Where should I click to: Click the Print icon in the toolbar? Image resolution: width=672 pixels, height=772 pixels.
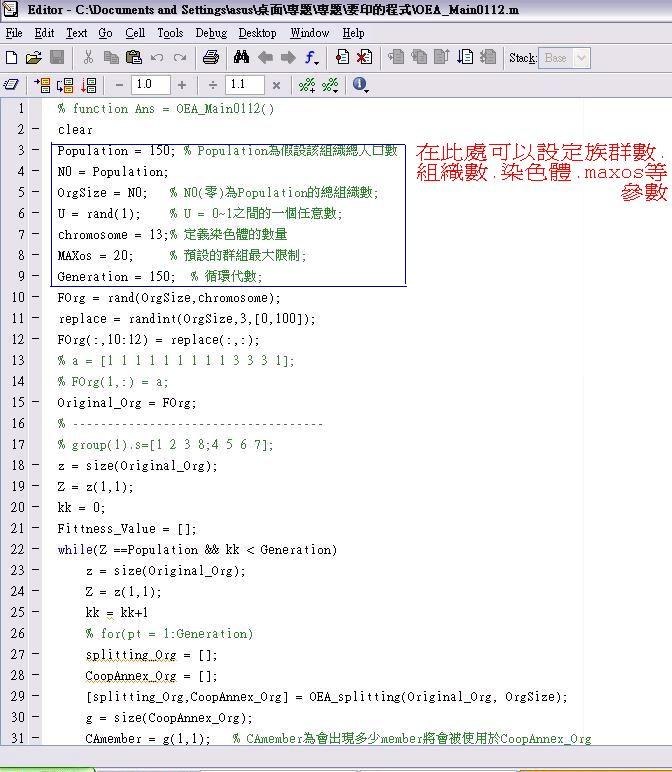point(211,58)
